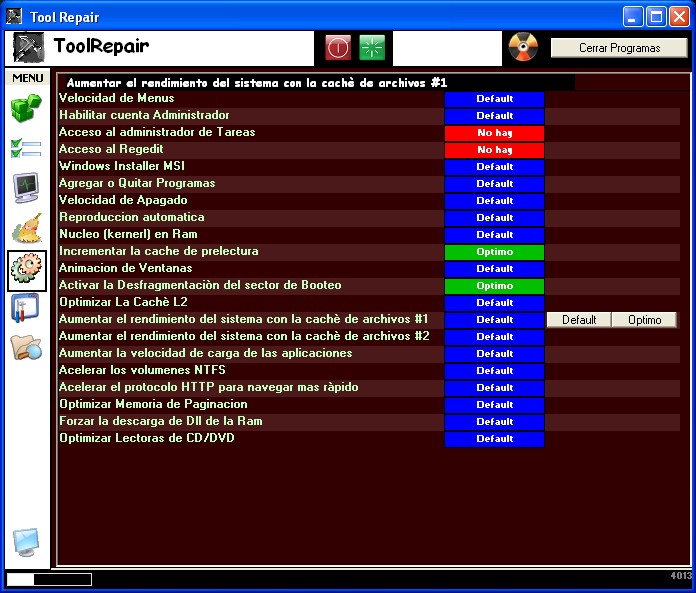Open the system monitor sidebar section
This screenshot has height=593, width=696.
pos(26,188)
